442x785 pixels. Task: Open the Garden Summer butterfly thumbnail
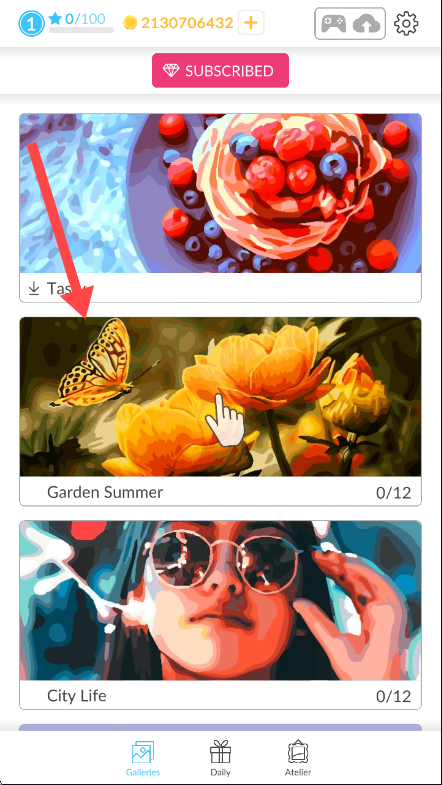(220, 397)
